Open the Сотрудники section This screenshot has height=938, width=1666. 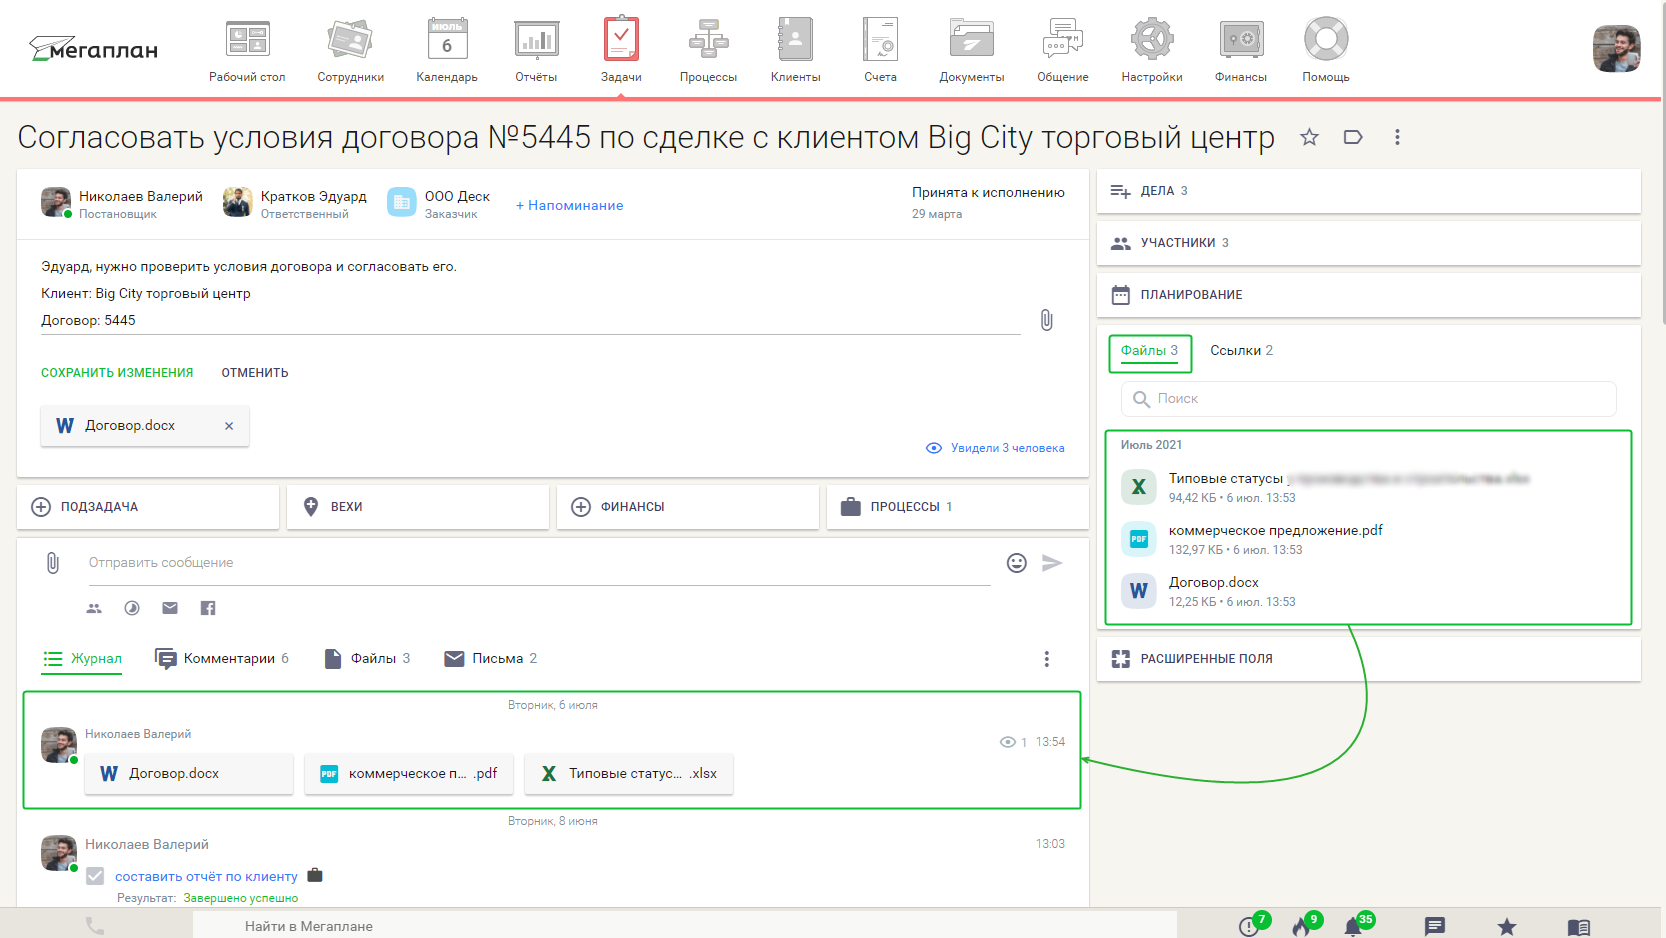[350, 51]
